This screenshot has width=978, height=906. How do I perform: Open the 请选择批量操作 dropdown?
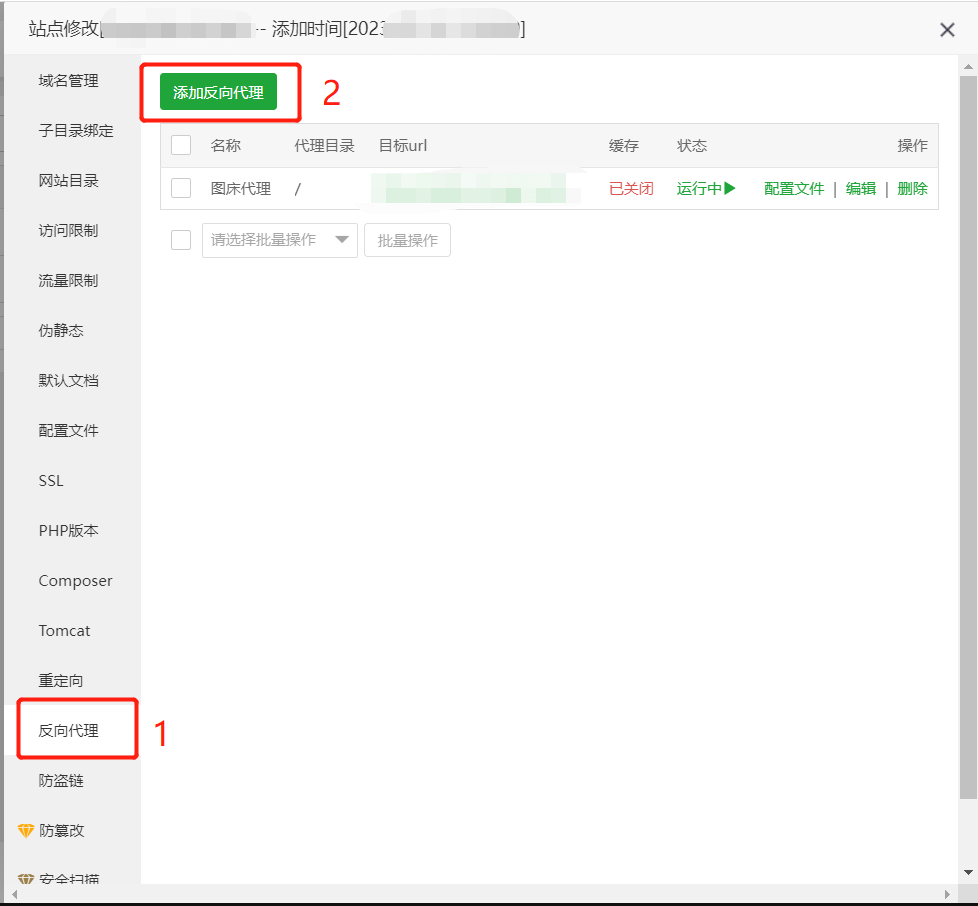click(x=279, y=240)
